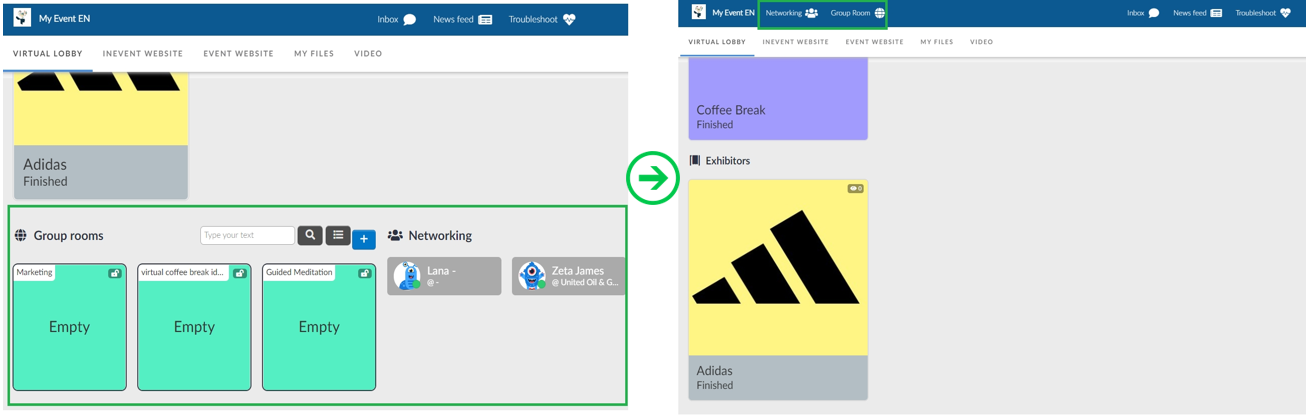Click Lana's avatar in Networking list
Viewport: 1307px width, 418px height.
(x=407, y=276)
